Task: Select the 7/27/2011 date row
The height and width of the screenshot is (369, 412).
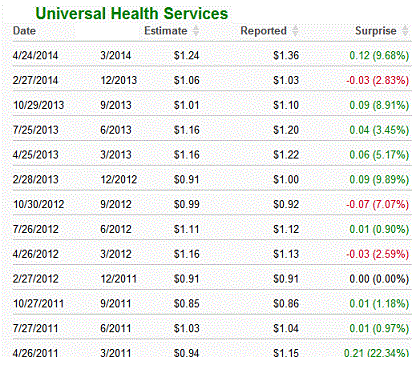Action: (212, 329)
